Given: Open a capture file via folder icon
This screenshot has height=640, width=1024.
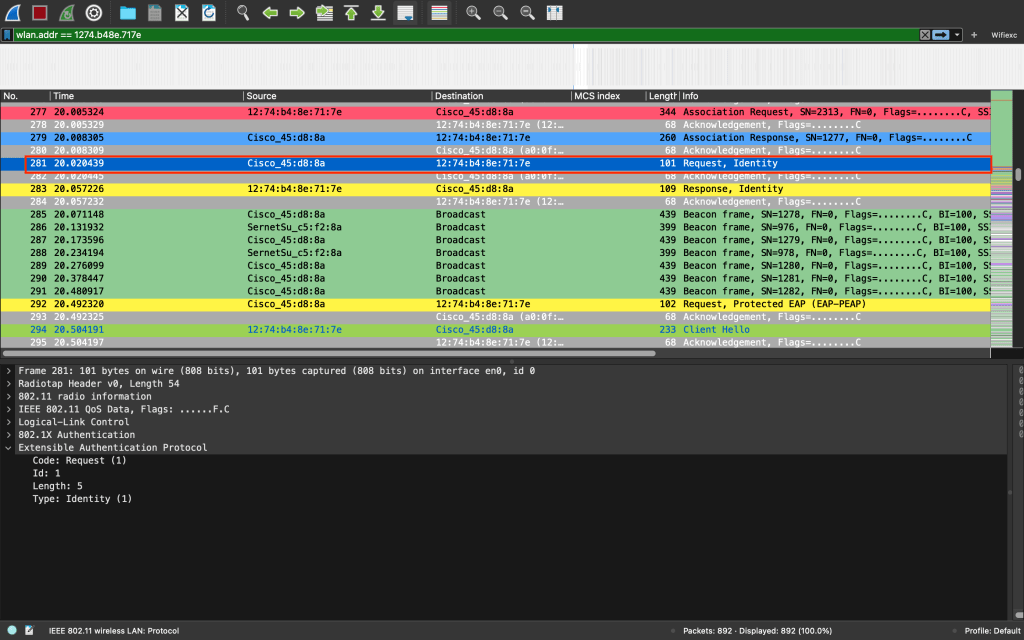Looking at the screenshot, I should pyautogui.click(x=128, y=13).
